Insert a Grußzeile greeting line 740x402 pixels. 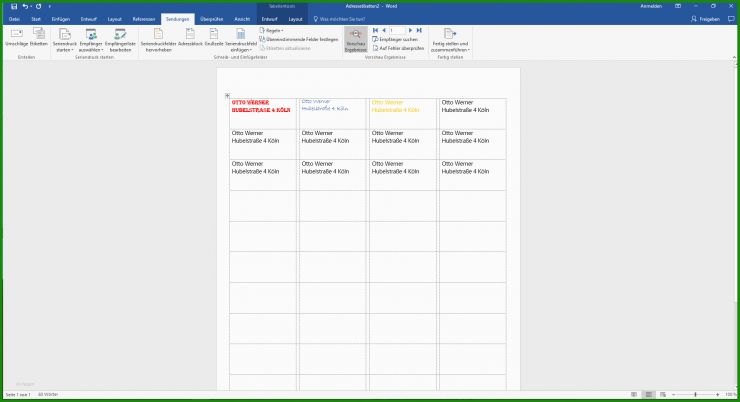(x=213, y=37)
